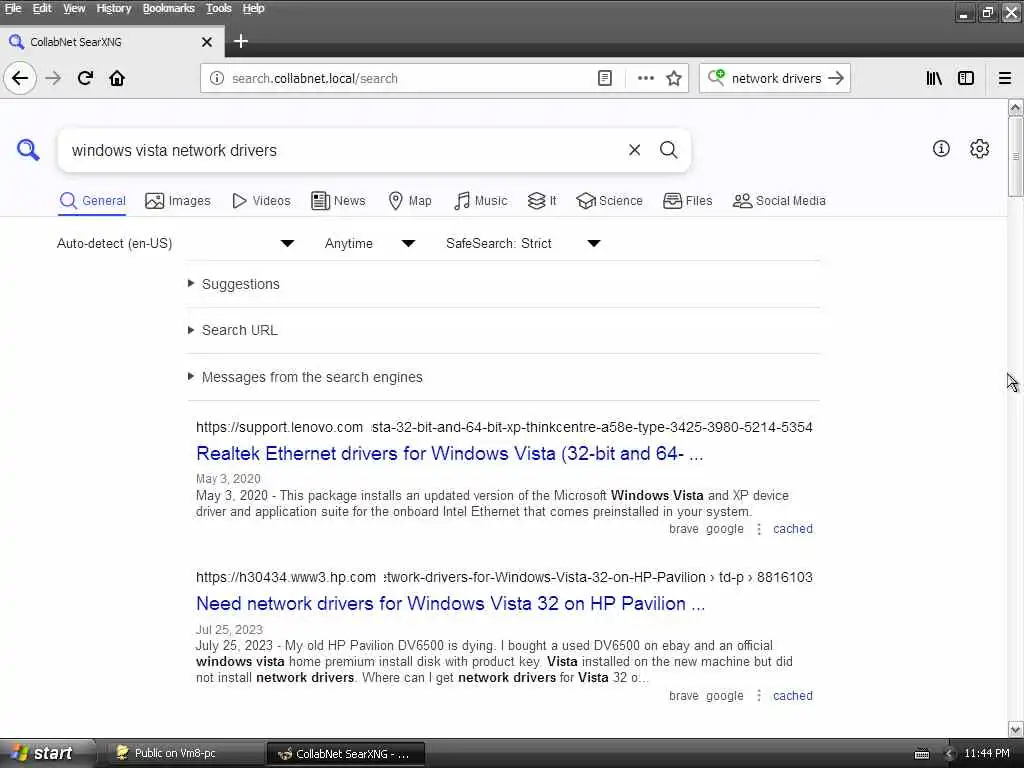The image size is (1024, 768).
Task: Switch to the It tab
Action: pyautogui.click(x=542, y=200)
